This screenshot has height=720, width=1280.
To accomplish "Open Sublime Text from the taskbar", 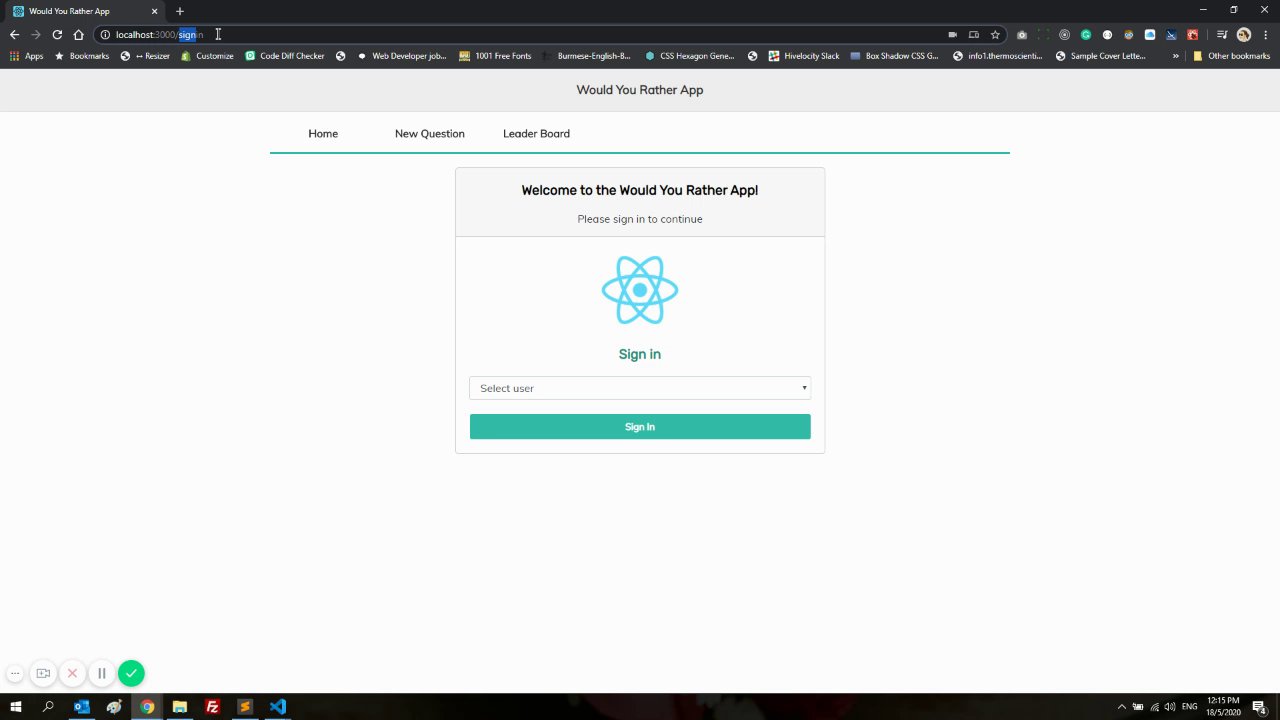I will [245, 707].
